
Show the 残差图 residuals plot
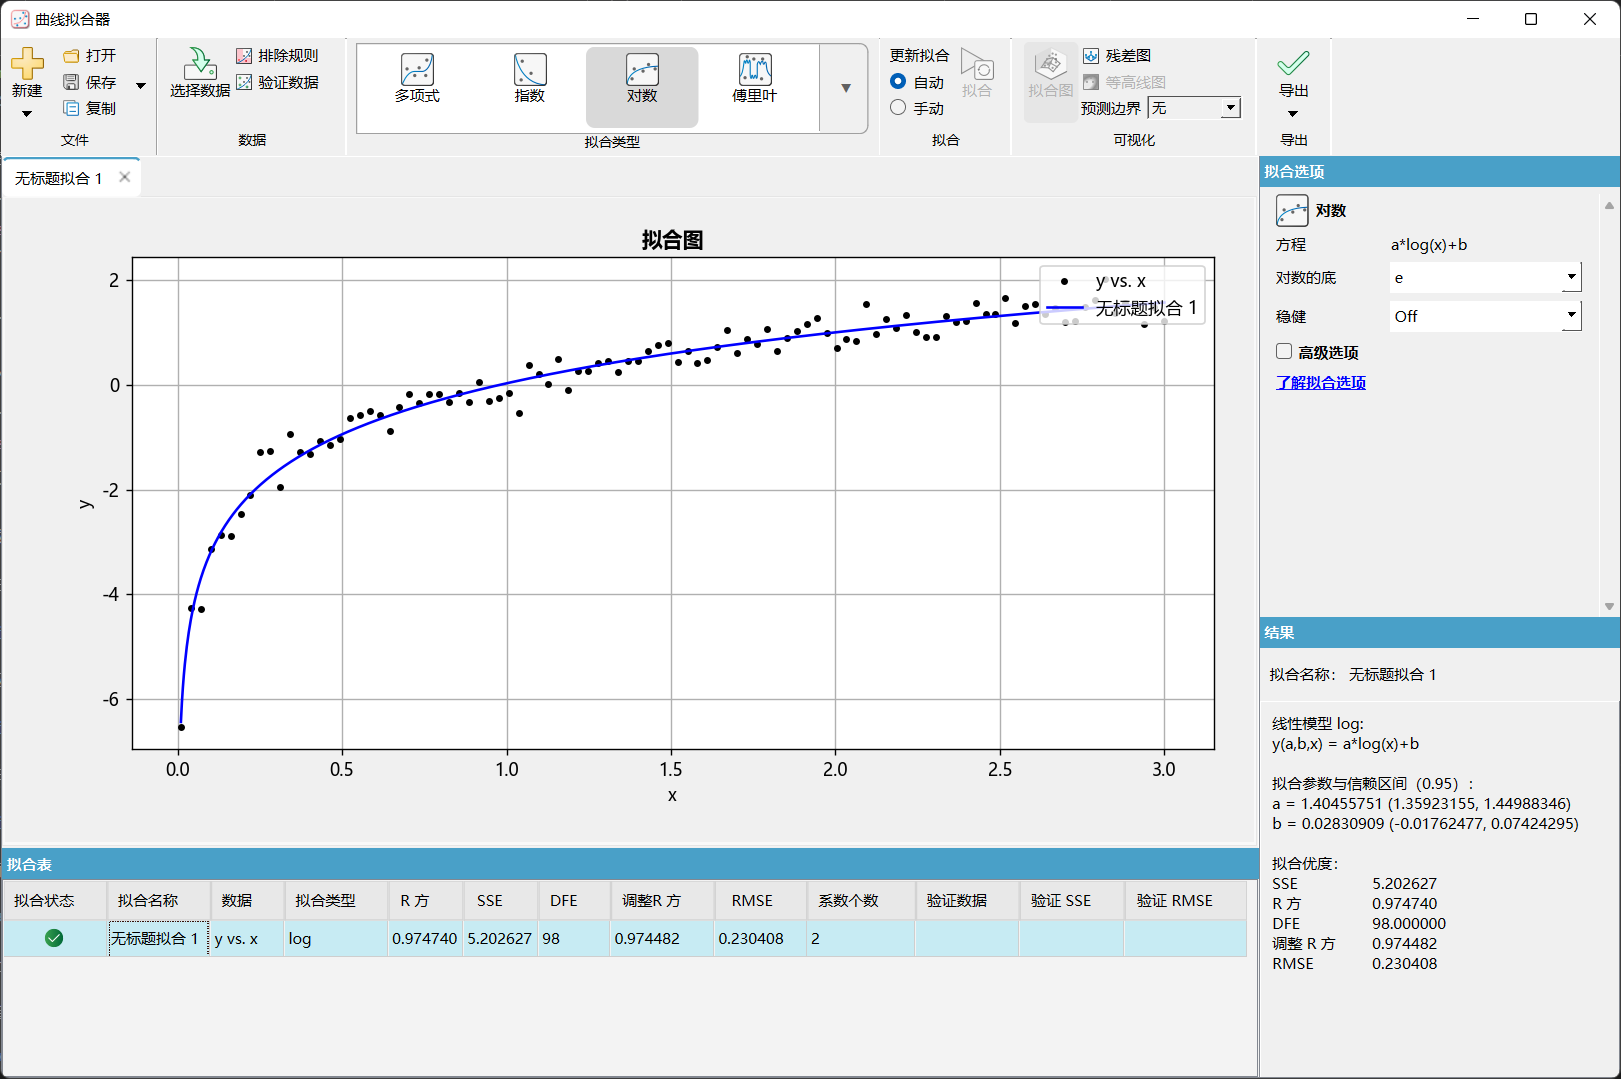pos(1118,56)
